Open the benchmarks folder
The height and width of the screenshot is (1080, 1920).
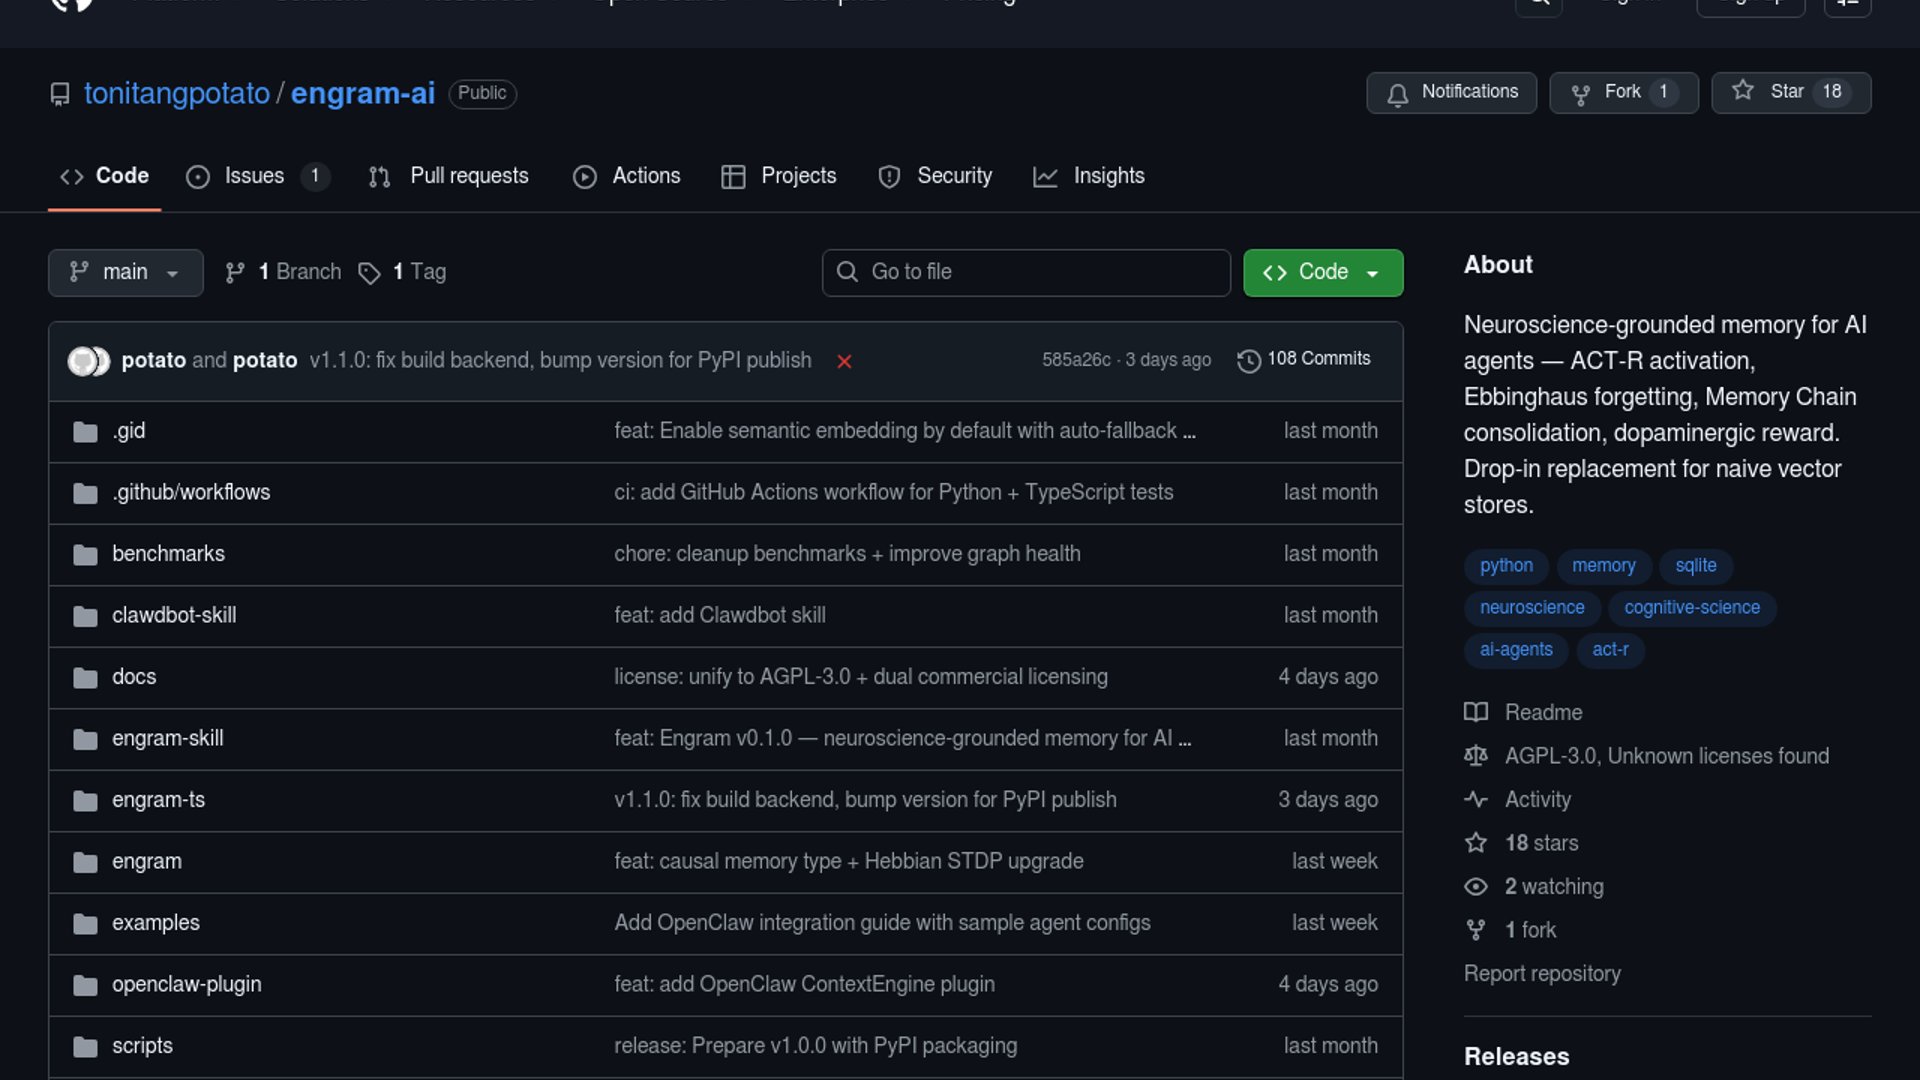(x=168, y=554)
